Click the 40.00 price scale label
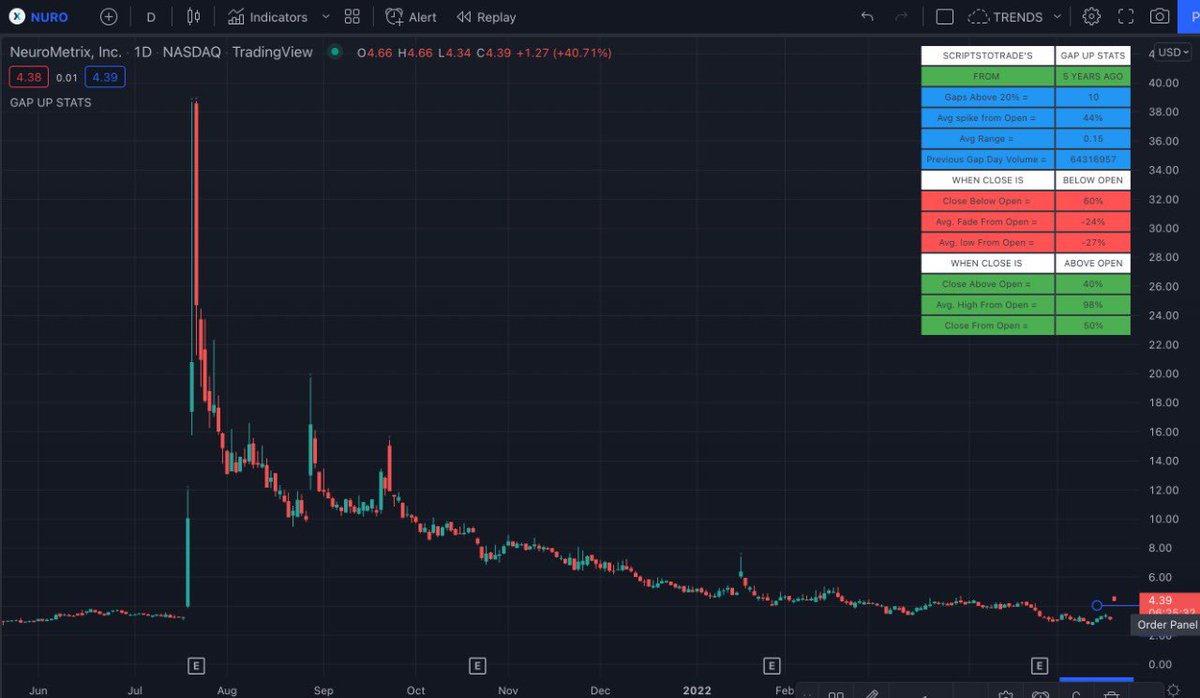Screen dimensions: 1200x698 pos(1166,83)
